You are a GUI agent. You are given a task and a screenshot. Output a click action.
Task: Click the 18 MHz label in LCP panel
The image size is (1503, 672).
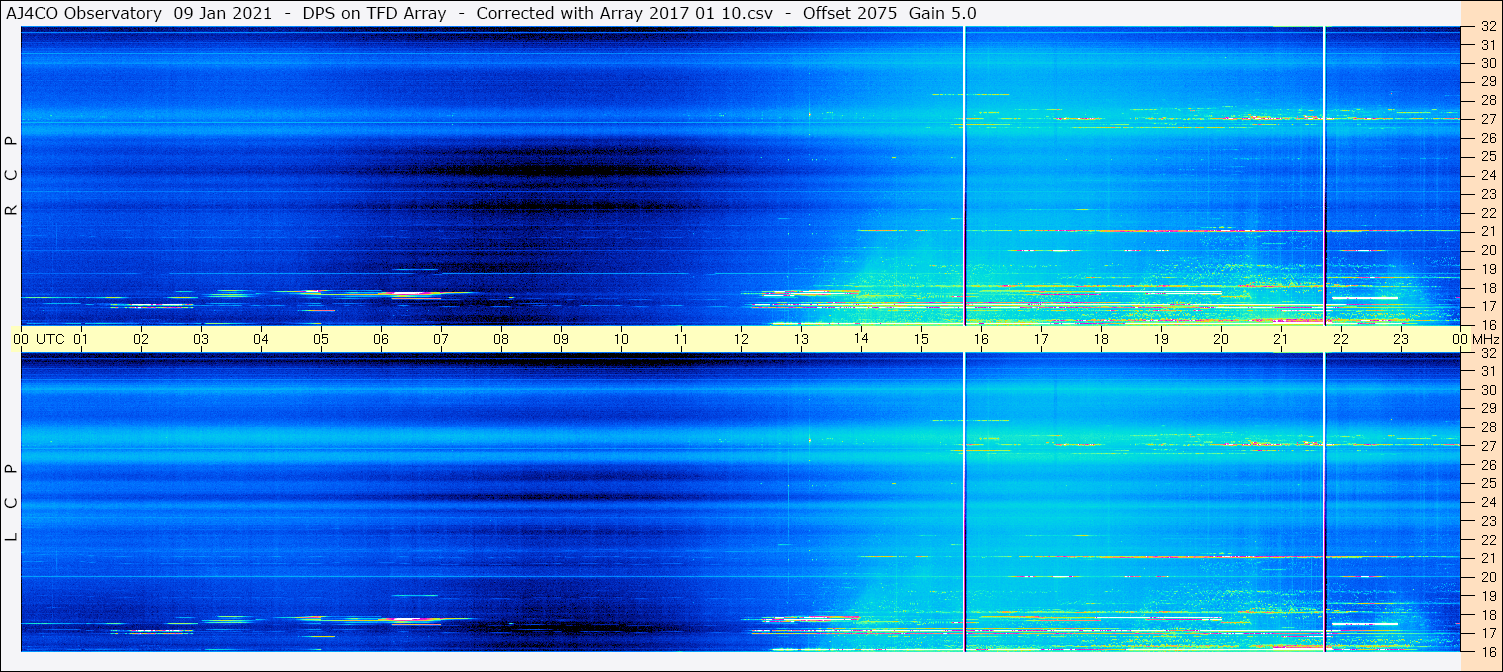click(x=1488, y=614)
